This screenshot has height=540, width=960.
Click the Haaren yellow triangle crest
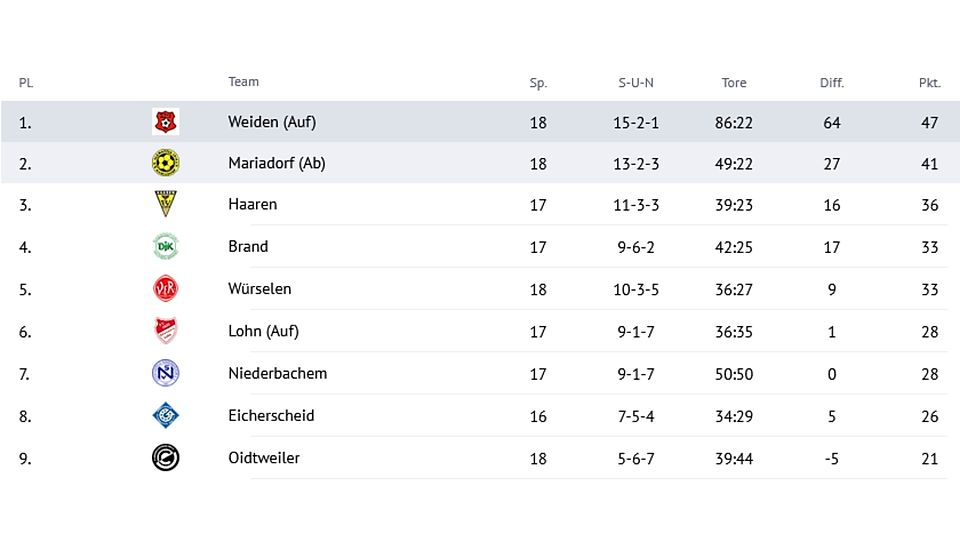coord(165,204)
